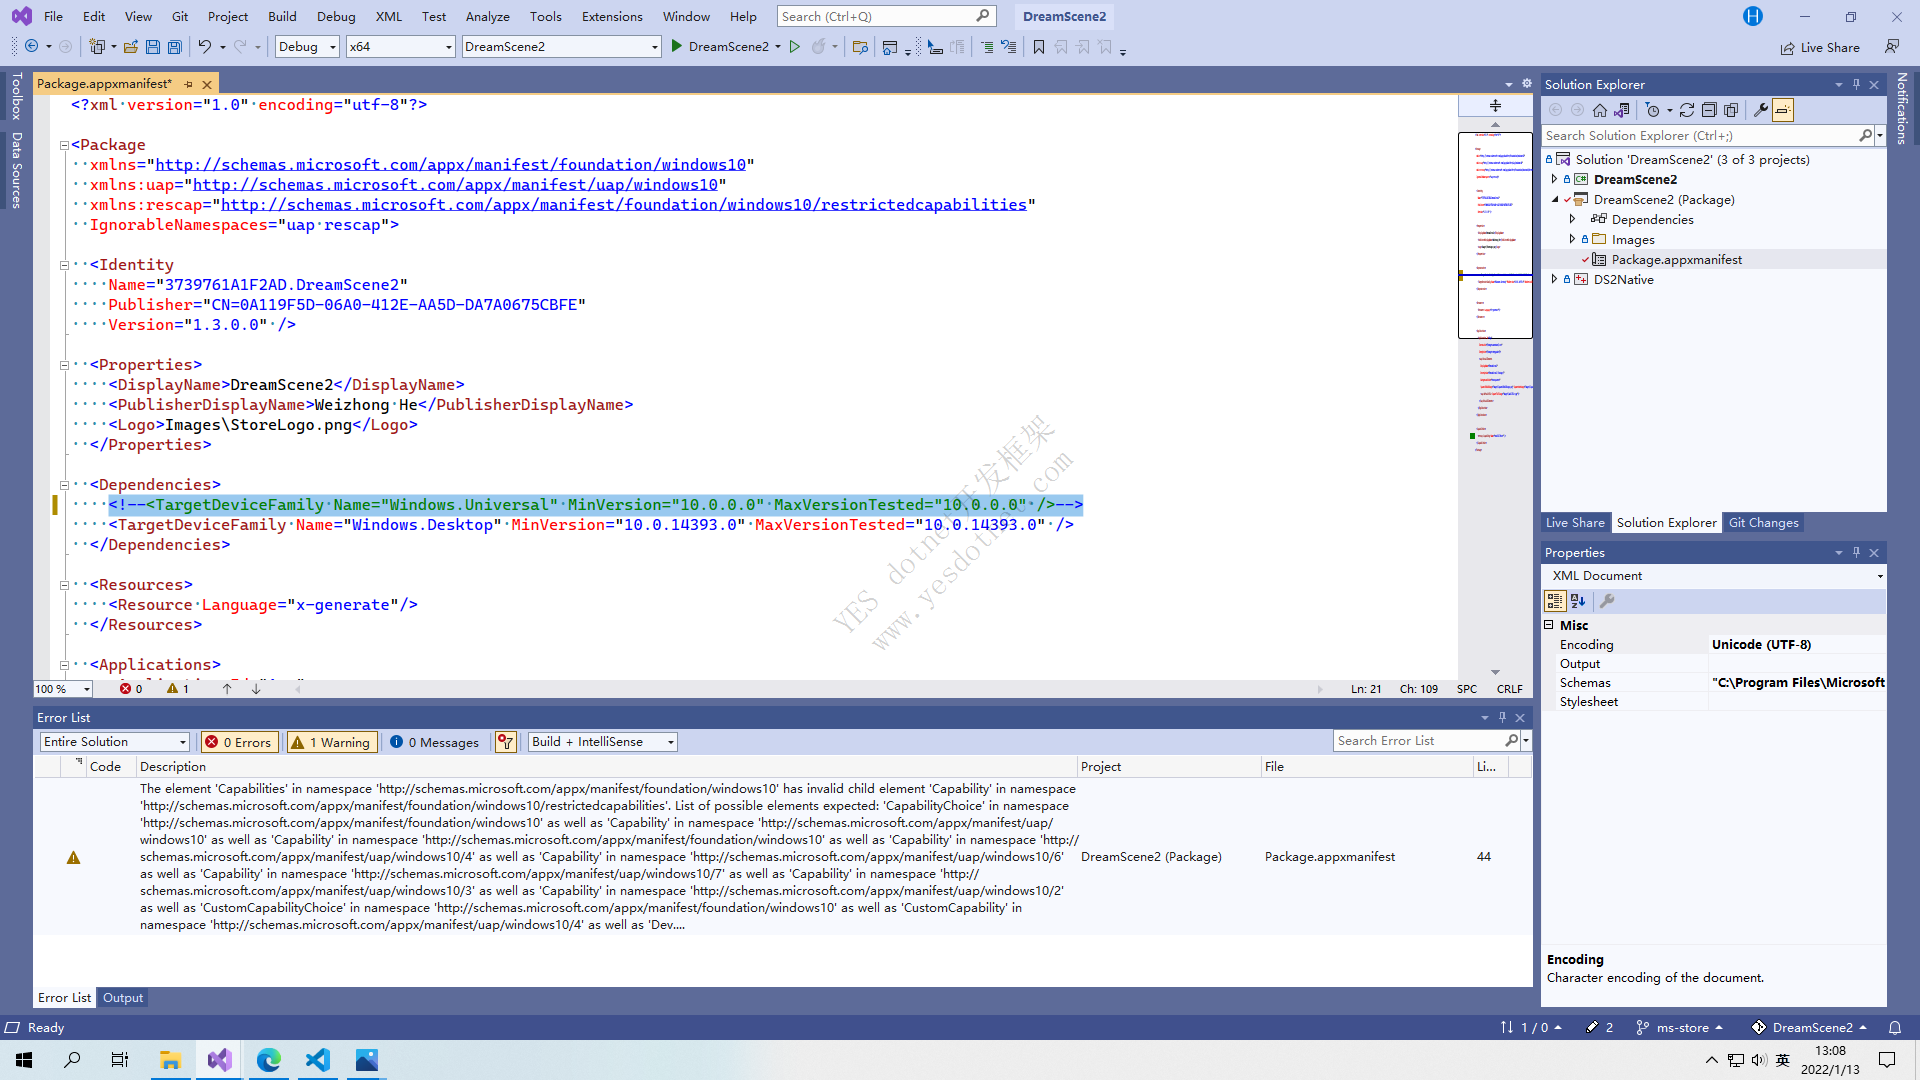Click the Sync/Refresh icon in Solution Explorer
This screenshot has width=1920, height=1080.
click(x=1687, y=110)
